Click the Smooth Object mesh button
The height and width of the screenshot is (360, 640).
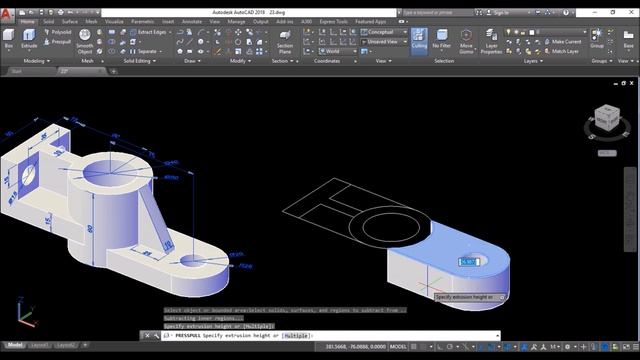[84, 41]
